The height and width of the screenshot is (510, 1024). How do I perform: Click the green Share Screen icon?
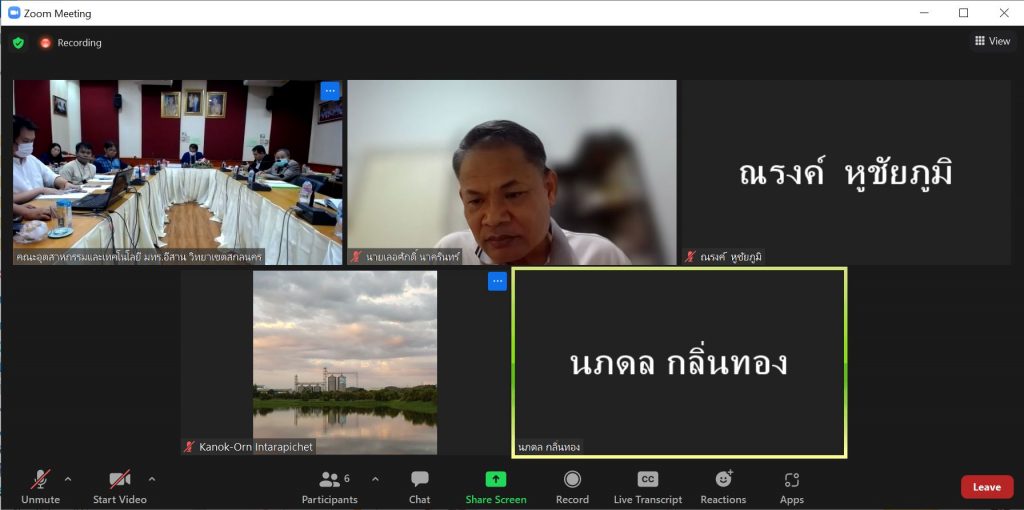click(496, 480)
